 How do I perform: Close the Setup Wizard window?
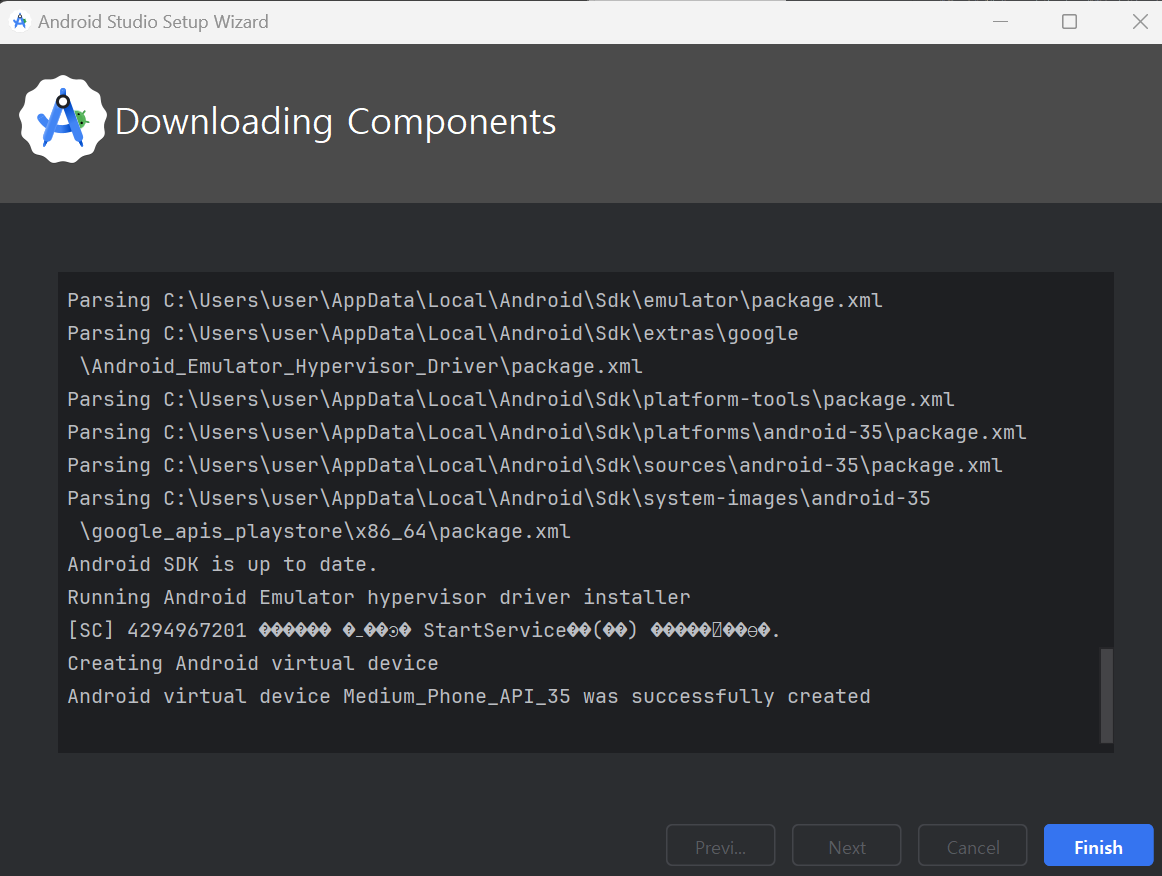coord(1140,21)
